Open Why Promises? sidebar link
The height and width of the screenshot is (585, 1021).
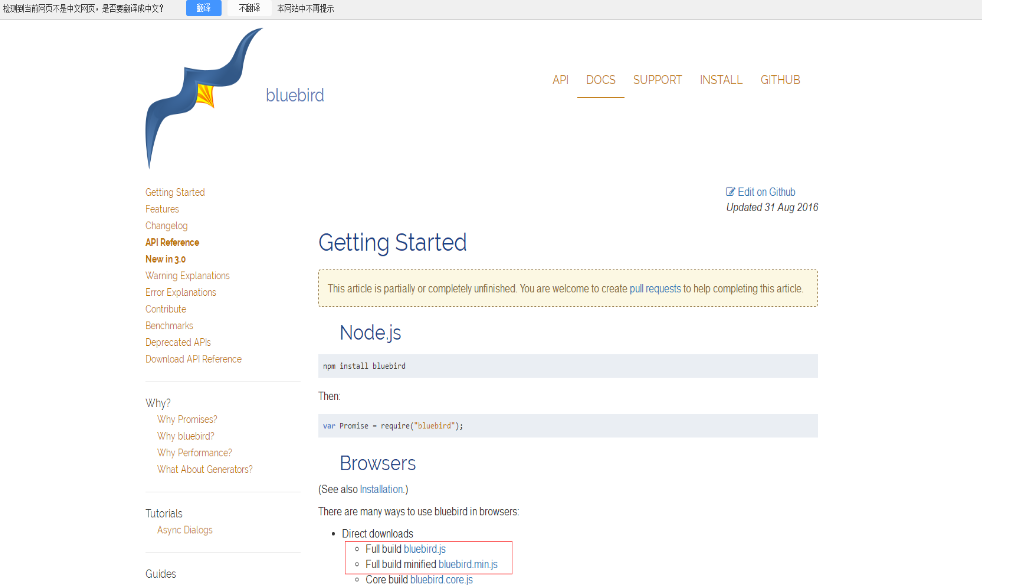click(187, 420)
